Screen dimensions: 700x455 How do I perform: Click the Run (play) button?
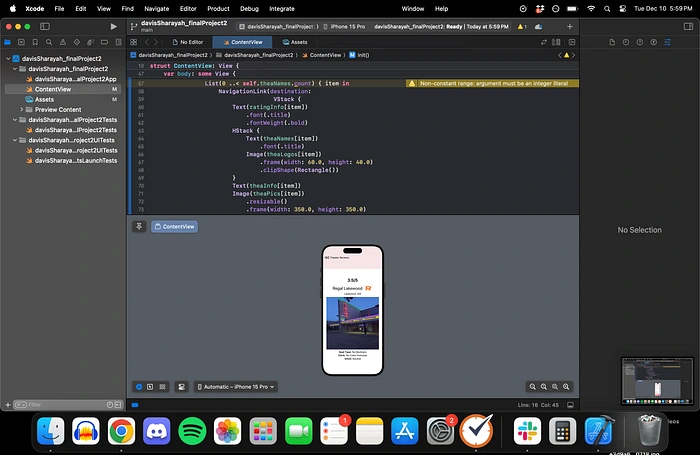[x=112, y=26]
